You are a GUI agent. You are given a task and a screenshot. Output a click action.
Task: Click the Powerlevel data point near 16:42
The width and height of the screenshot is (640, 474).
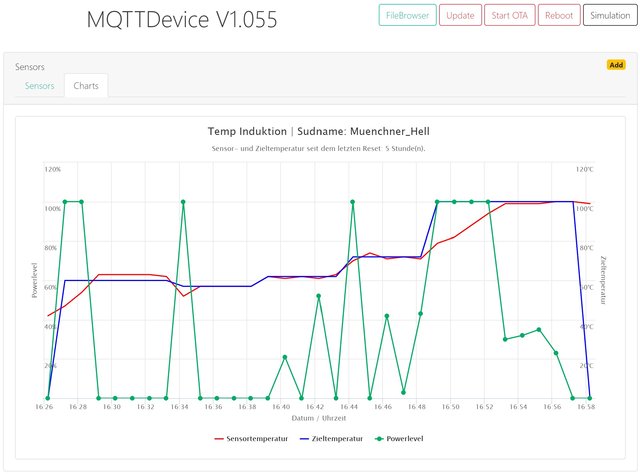point(318,296)
